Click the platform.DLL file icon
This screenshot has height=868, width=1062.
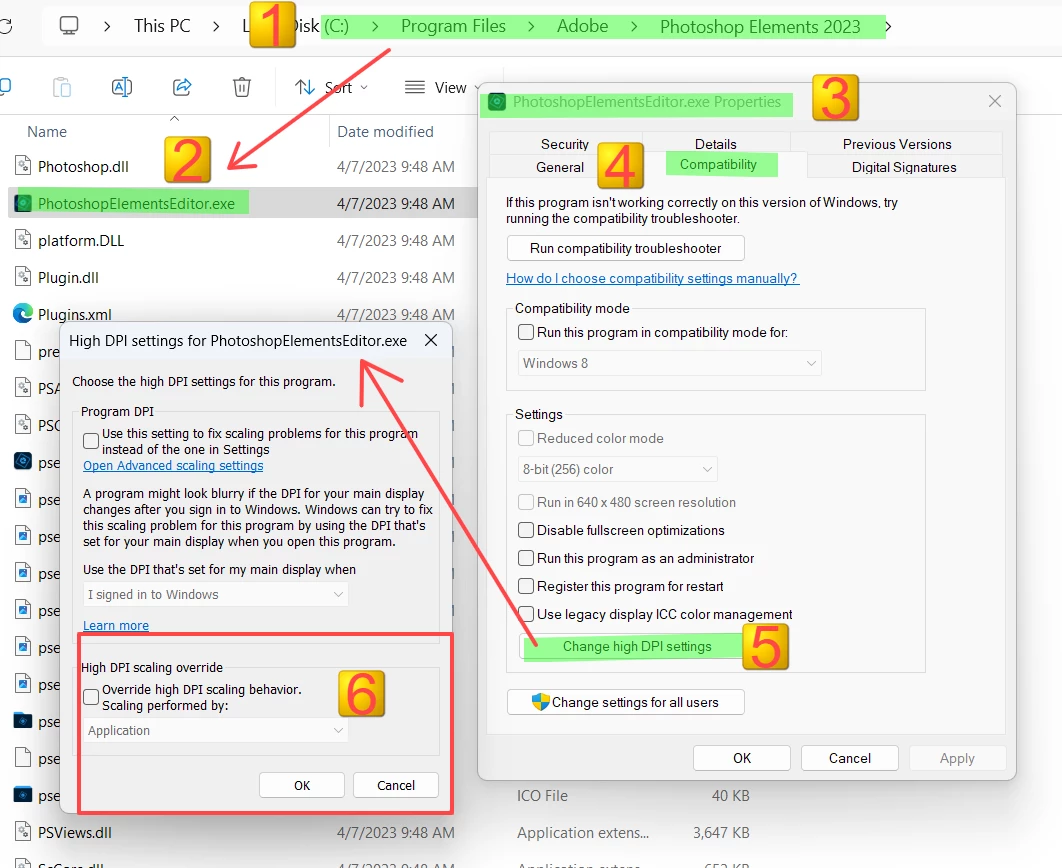coord(23,240)
